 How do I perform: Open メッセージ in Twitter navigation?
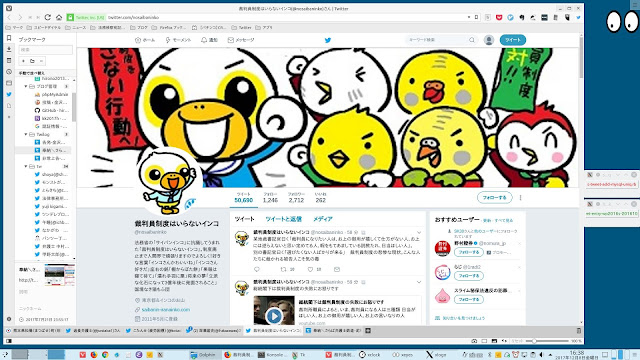[241, 40]
